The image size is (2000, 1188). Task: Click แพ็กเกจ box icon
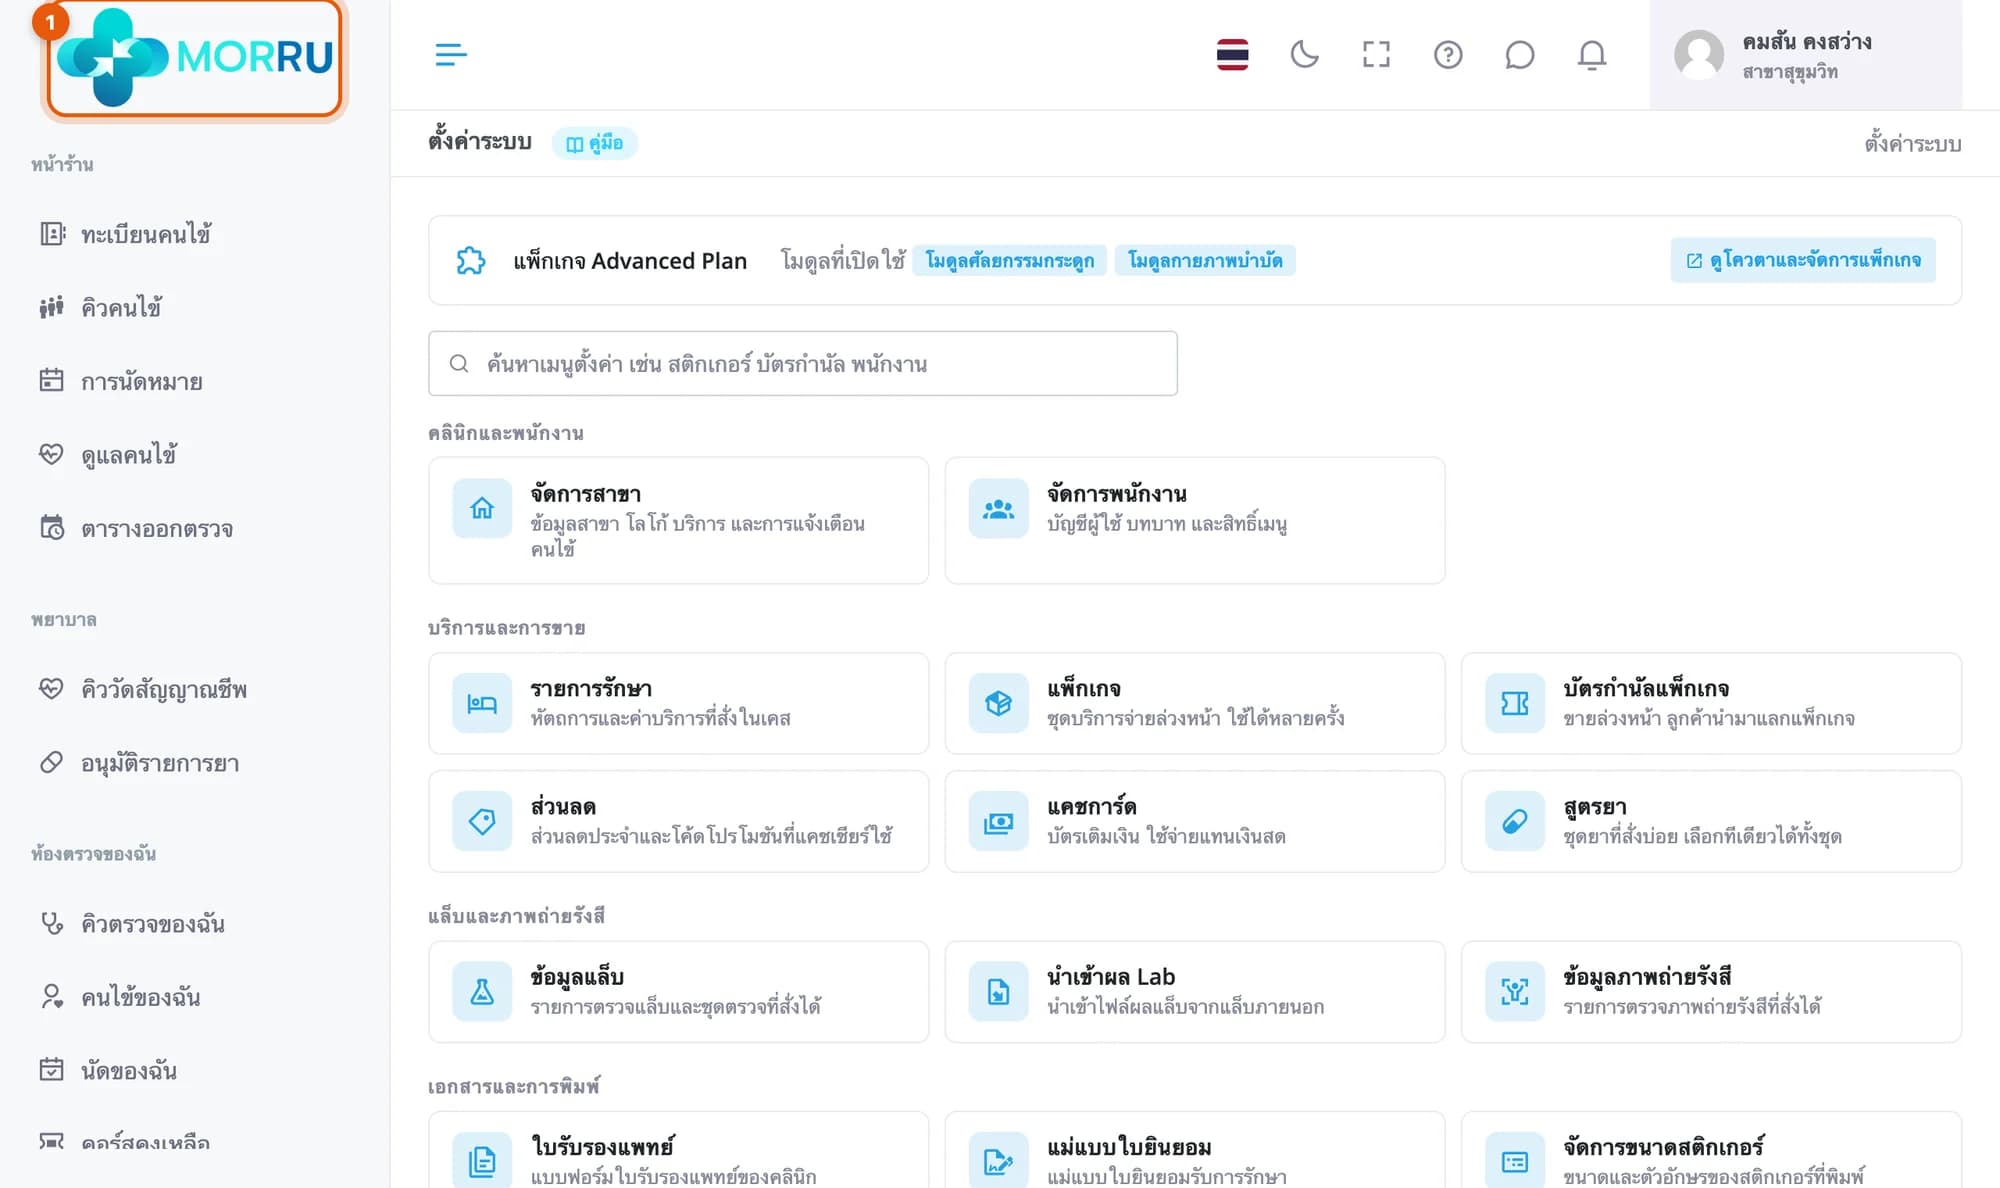pyautogui.click(x=998, y=703)
